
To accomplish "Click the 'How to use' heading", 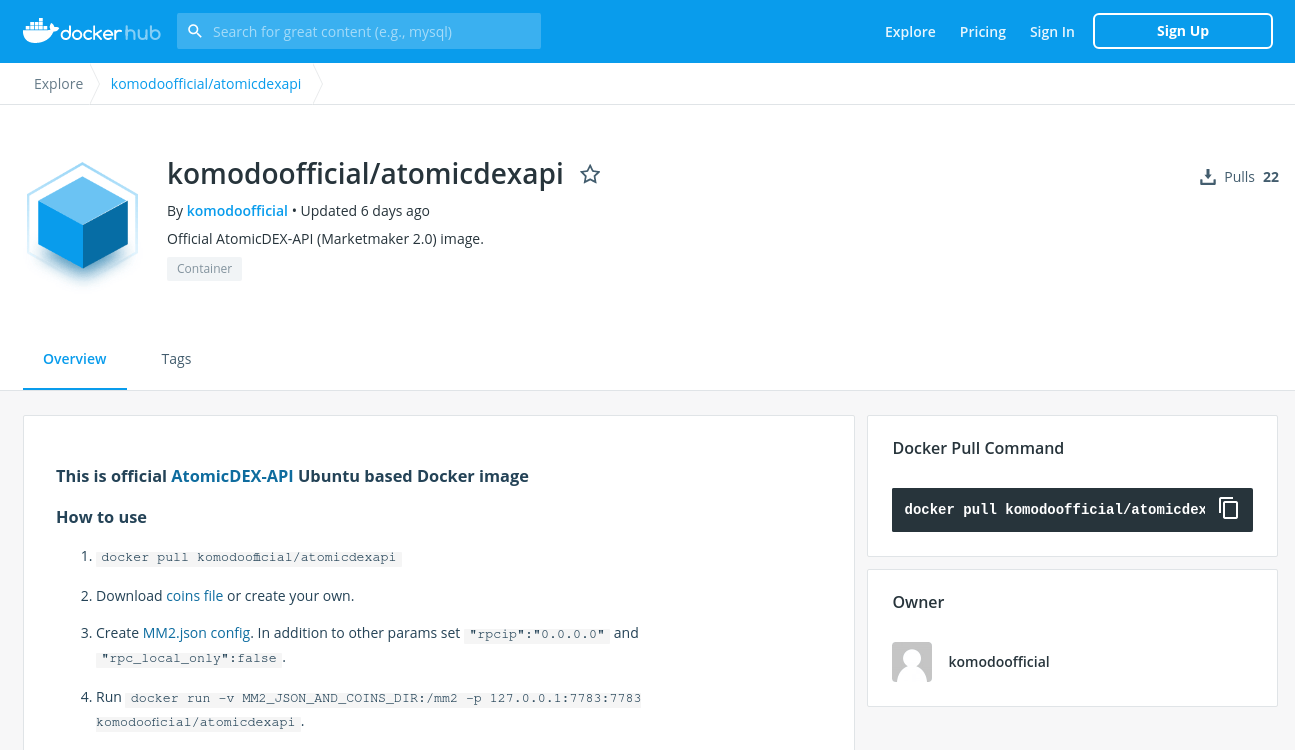I will 101,517.
